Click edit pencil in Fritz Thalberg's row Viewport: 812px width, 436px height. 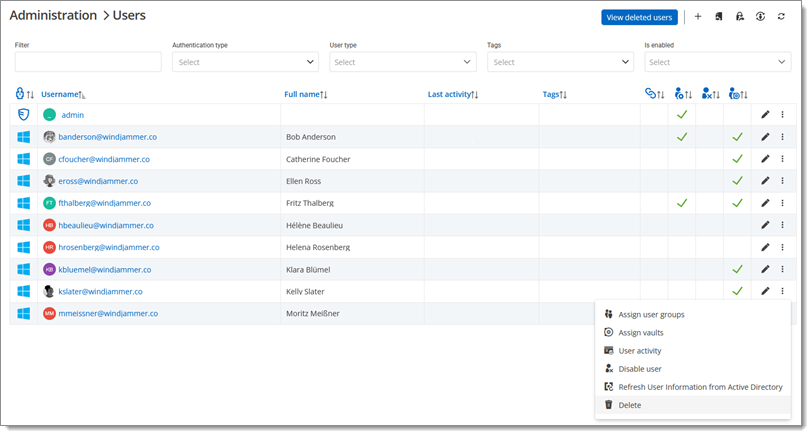pos(765,203)
